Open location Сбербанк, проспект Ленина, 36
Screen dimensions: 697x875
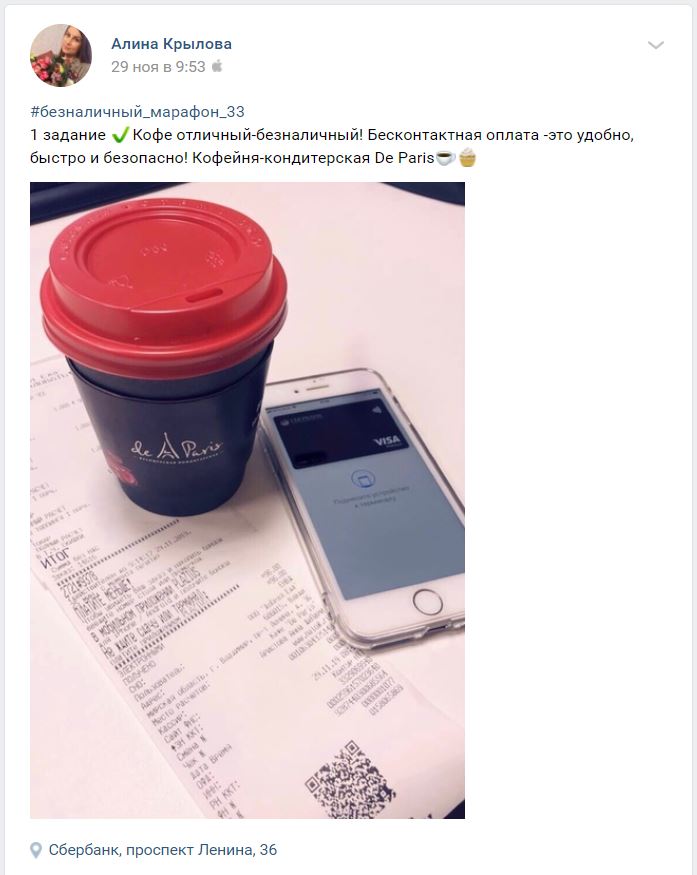[162, 850]
